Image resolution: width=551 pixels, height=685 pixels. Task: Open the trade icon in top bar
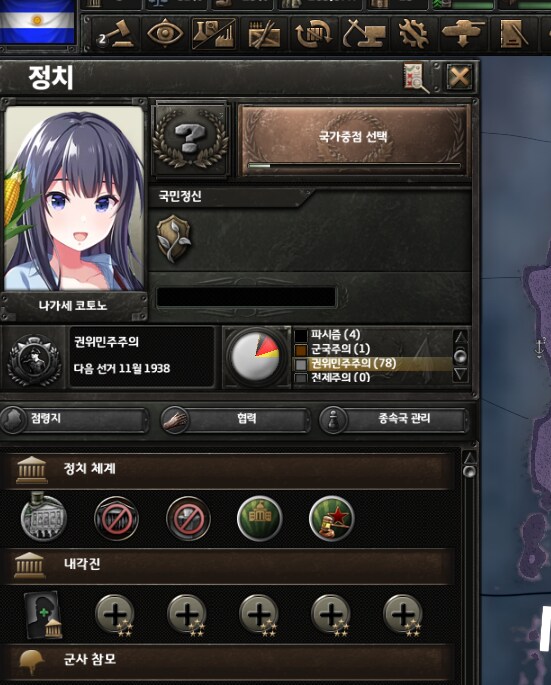[x=314, y=34]
